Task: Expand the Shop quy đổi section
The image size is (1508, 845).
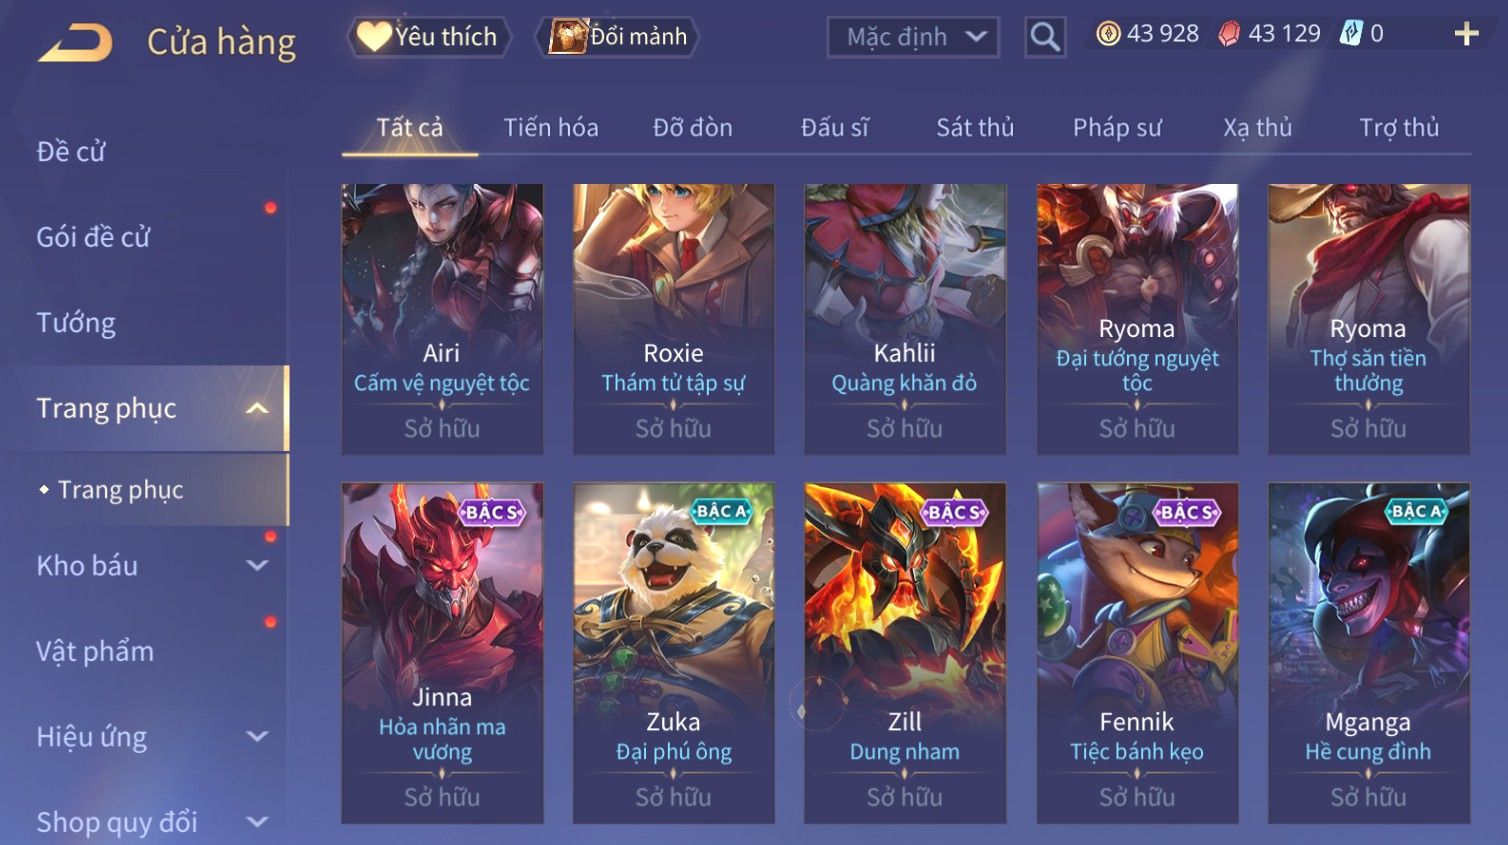Action: 257,822
